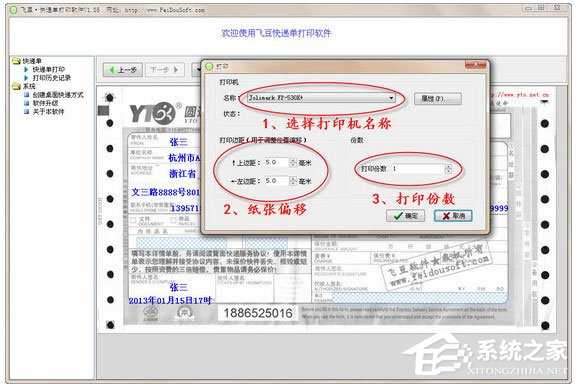
Task: Tick the 文件 checkbox on the waybill
Action: point(134,220)
